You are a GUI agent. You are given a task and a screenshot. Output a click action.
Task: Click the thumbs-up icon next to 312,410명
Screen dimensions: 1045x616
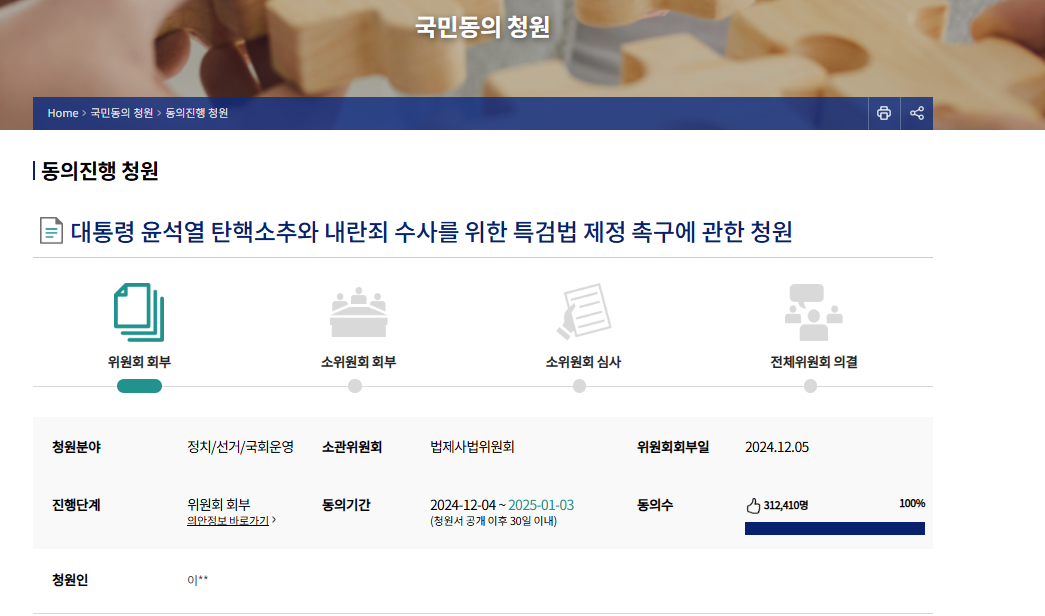(x=752, y=505)
